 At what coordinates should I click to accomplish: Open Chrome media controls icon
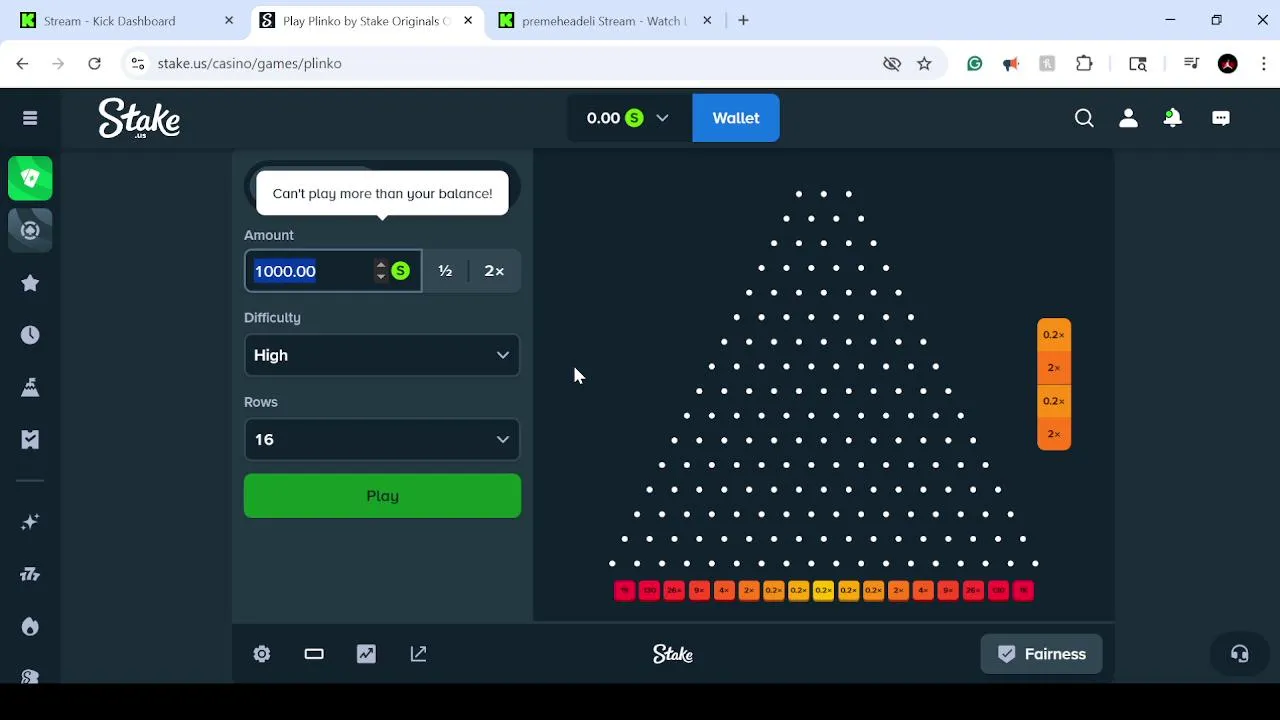coord(1190,63)
